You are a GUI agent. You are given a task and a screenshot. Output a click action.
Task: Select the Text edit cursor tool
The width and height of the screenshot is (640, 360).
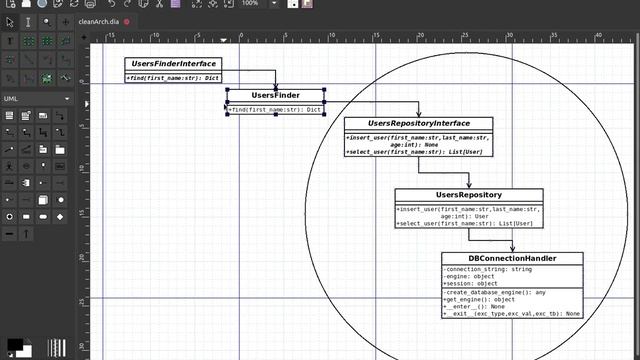coord(28,22)
